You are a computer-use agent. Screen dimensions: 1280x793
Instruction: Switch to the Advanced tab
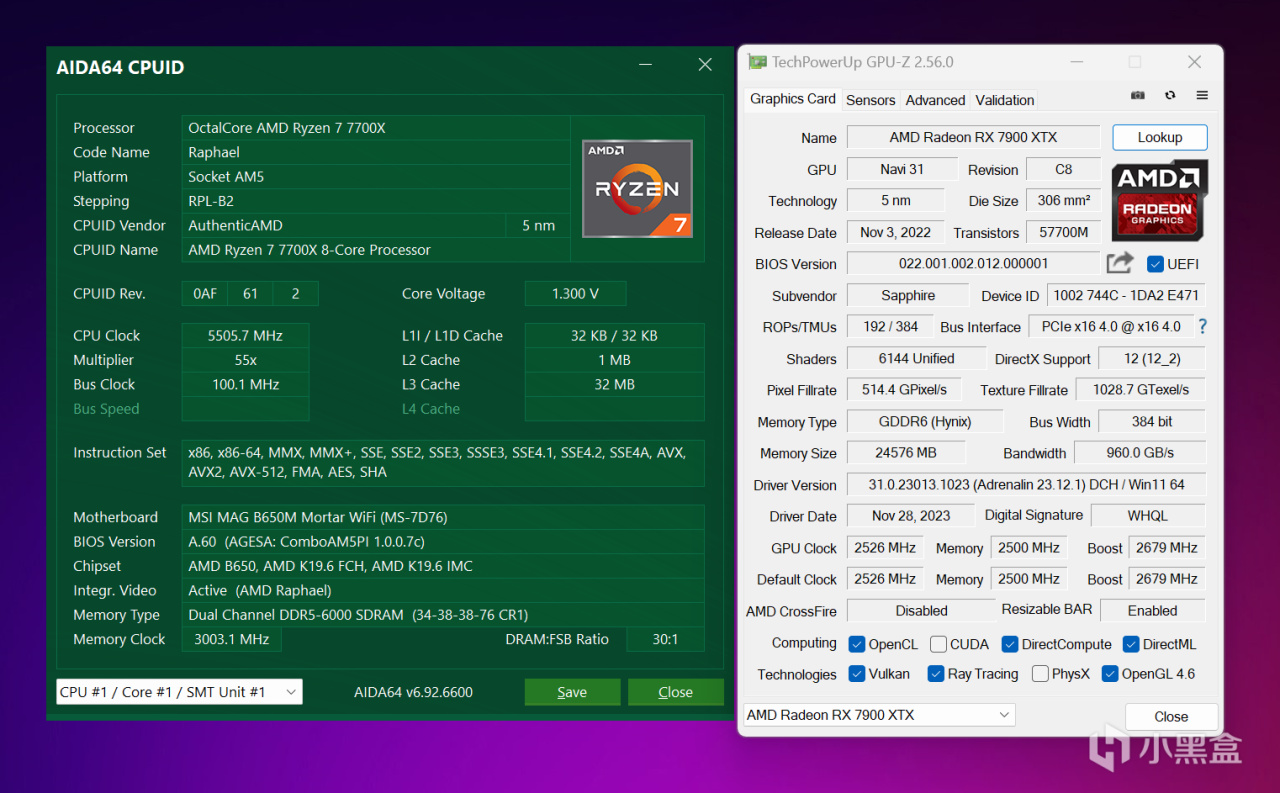pyautogui.click(x=935, y=100)
